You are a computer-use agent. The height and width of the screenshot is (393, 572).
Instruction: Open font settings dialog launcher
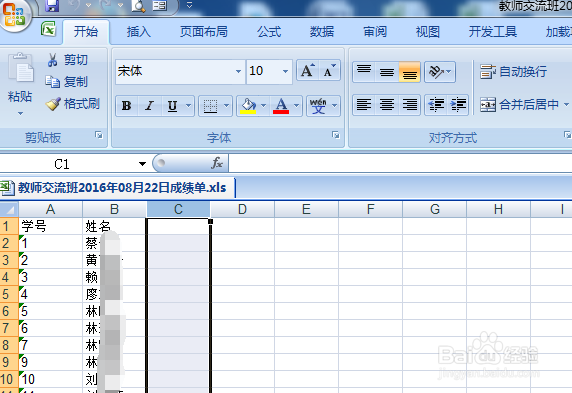(336, 135)
